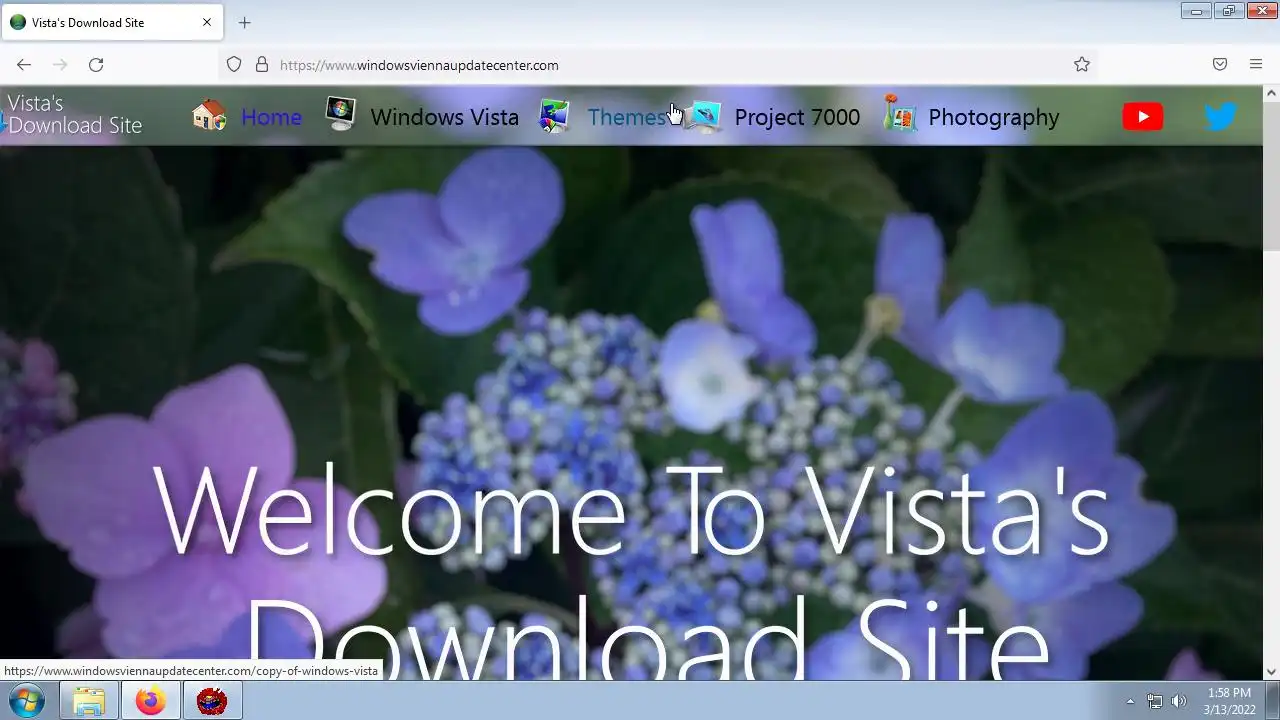Close the Vista's Download Site tab
The width and height of the screenshot is (1280, 720).
click(x=207, y=22)
